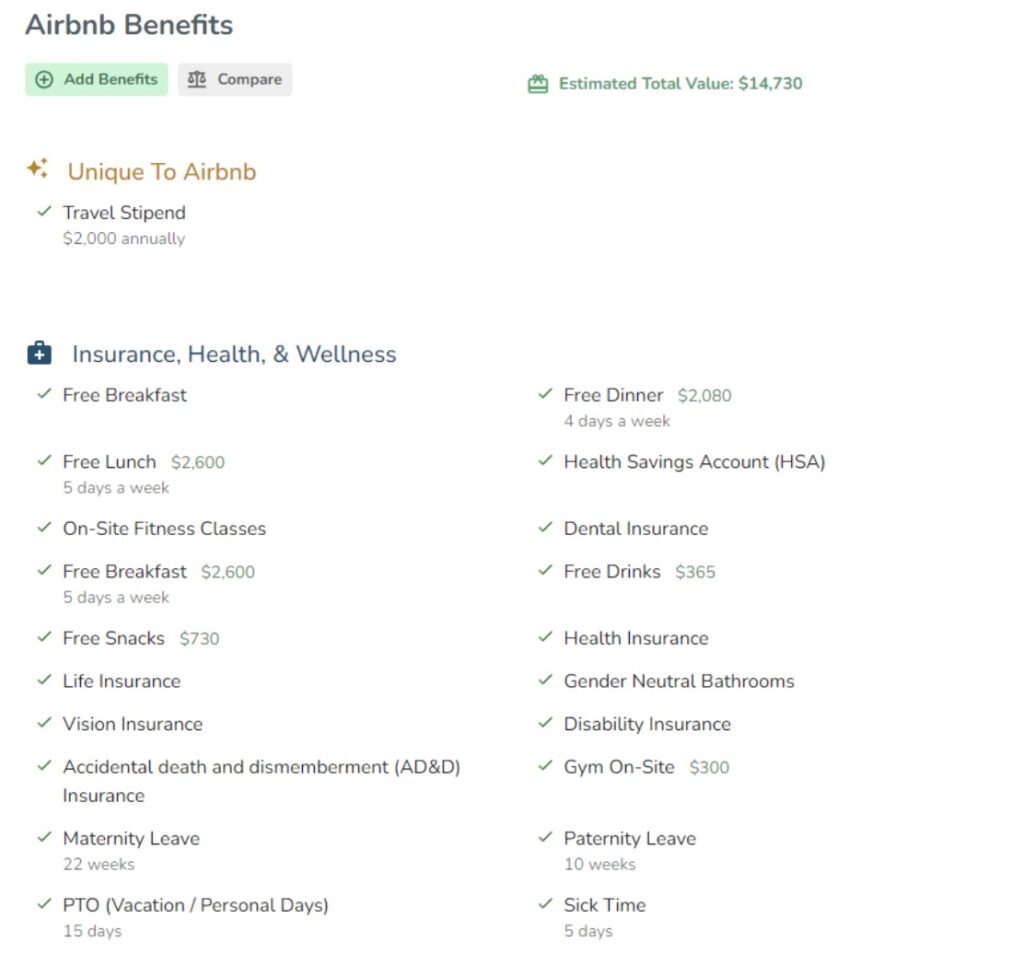Click the gift icon beside Estimated Total Value

click(x=538, y=85)
